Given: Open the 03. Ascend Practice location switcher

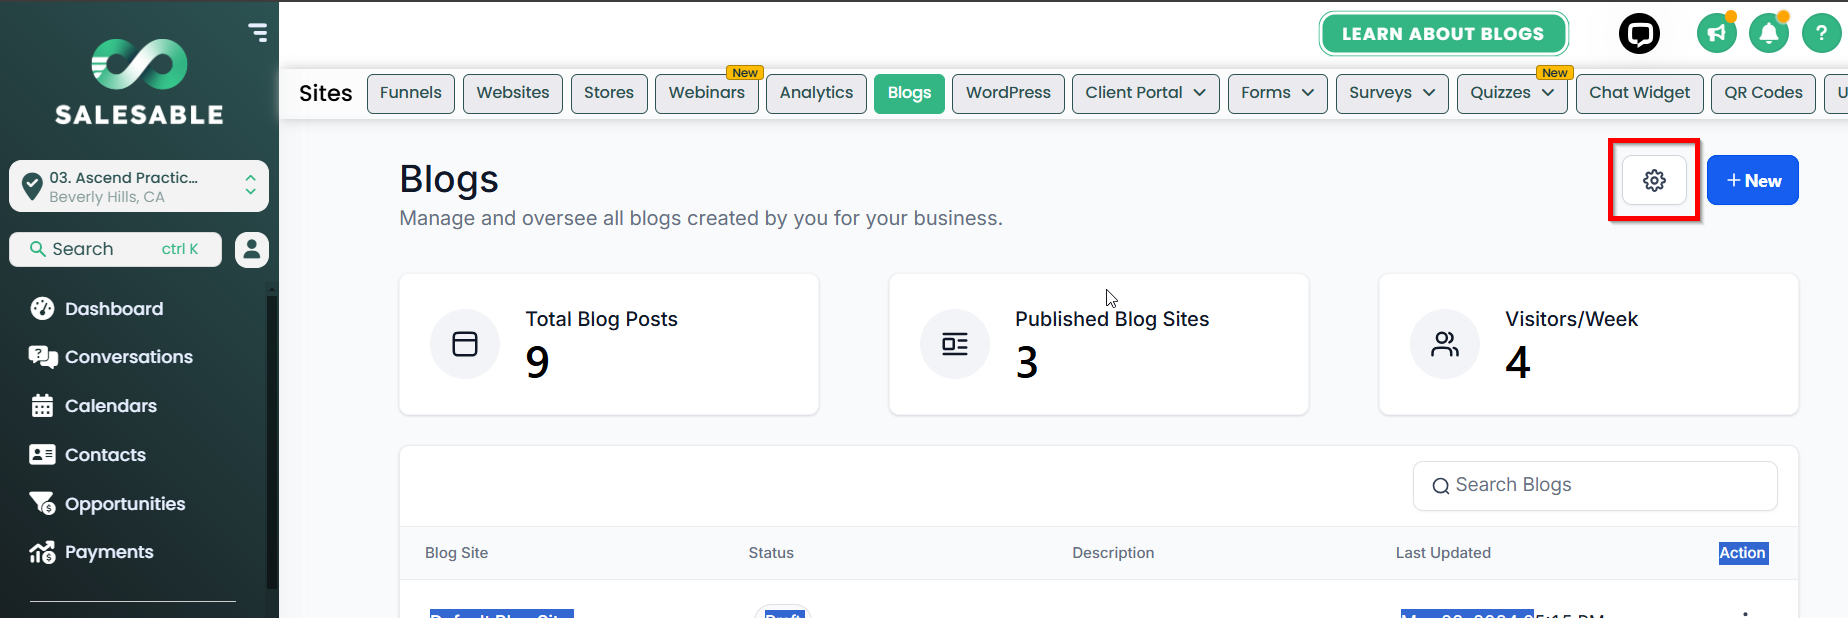Looking at the screenshot, I should point(139,186).
